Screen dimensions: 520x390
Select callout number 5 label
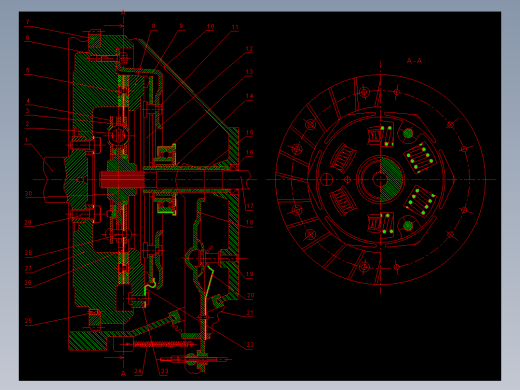(28, 71)
